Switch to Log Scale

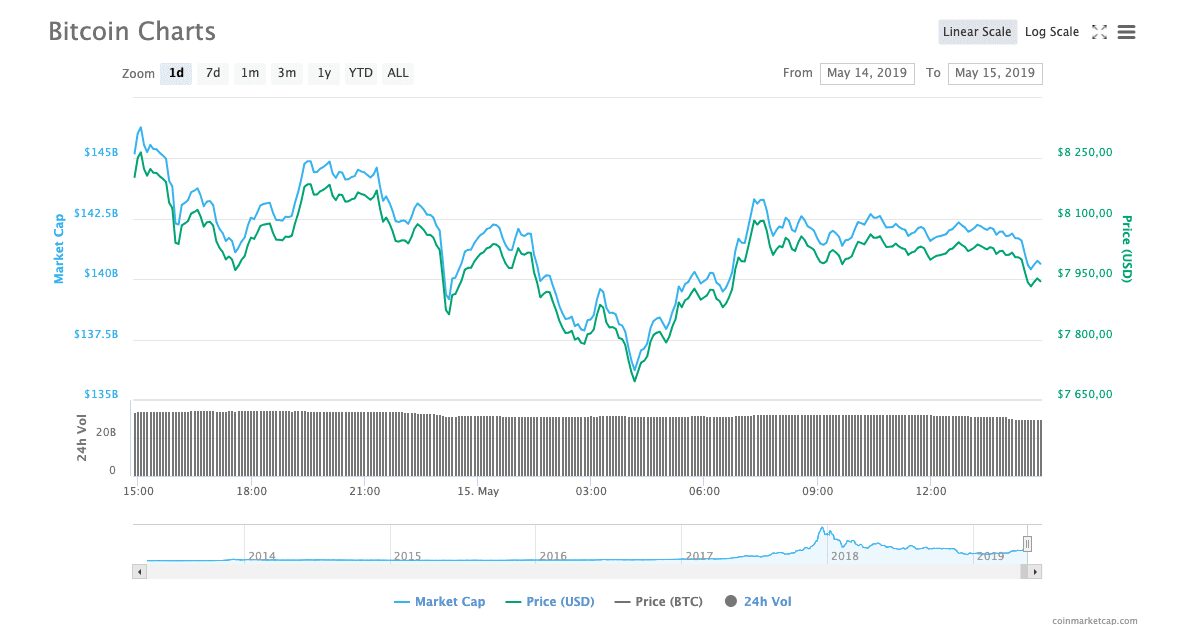[1051, 32]
